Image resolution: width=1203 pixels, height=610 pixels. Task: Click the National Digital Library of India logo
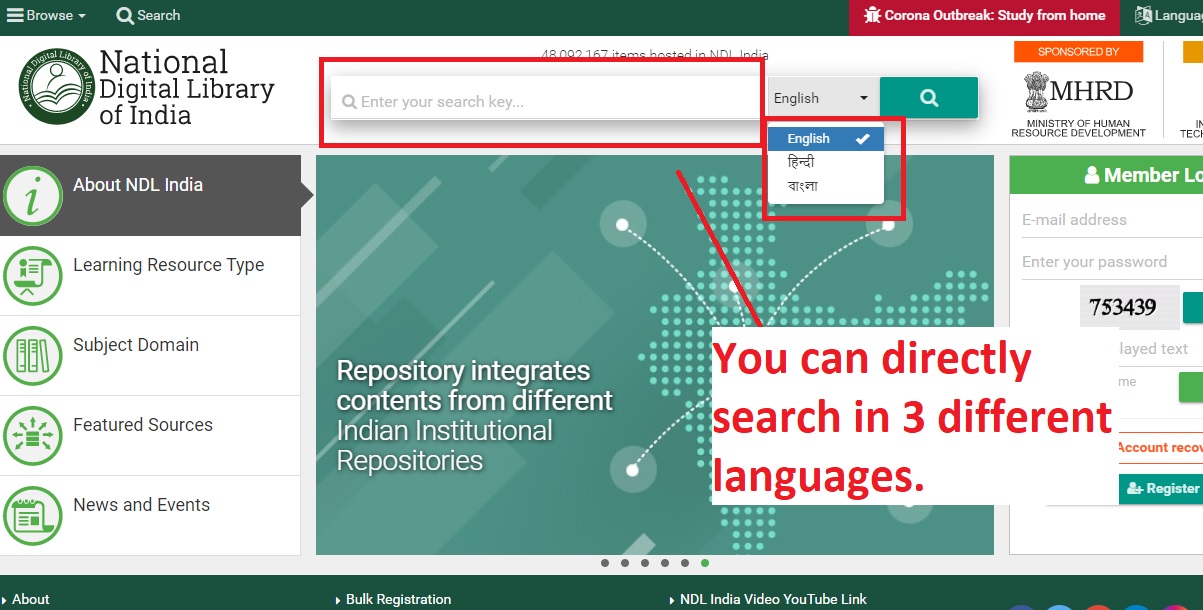146,88
